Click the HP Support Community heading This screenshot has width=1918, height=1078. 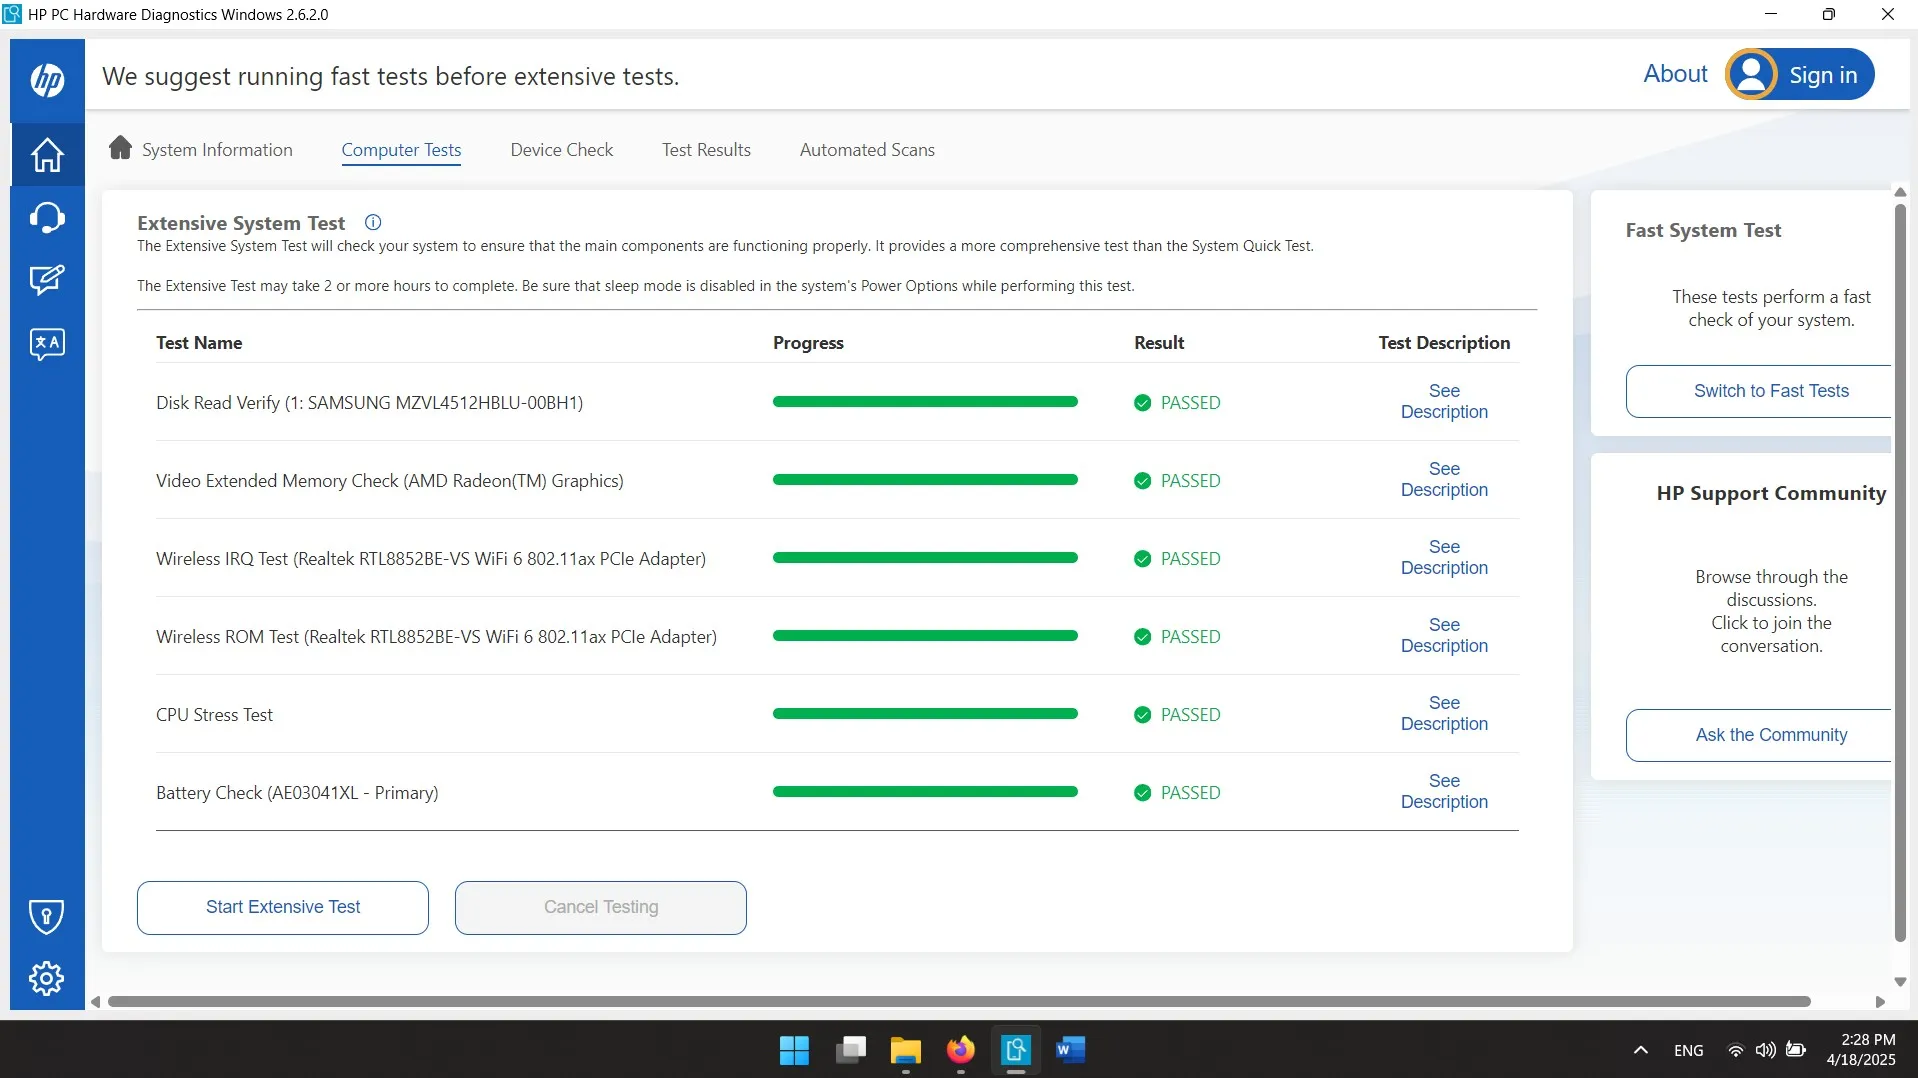click(x=1771, y=493)
